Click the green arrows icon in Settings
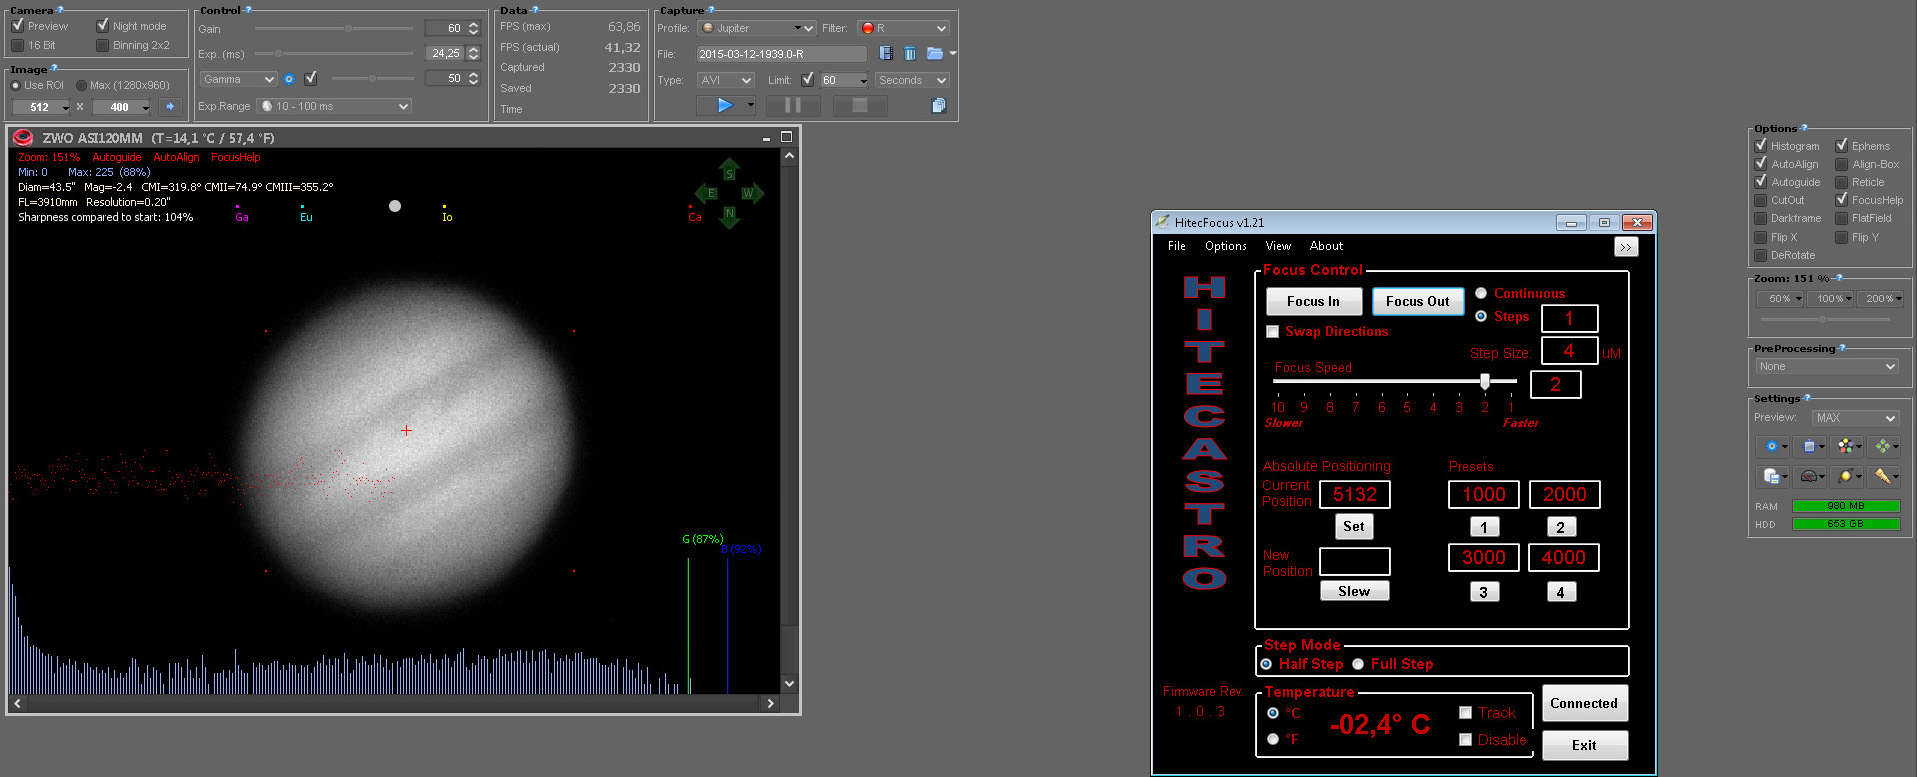This screenshot has height=777, width=1917. point(1883,446)
